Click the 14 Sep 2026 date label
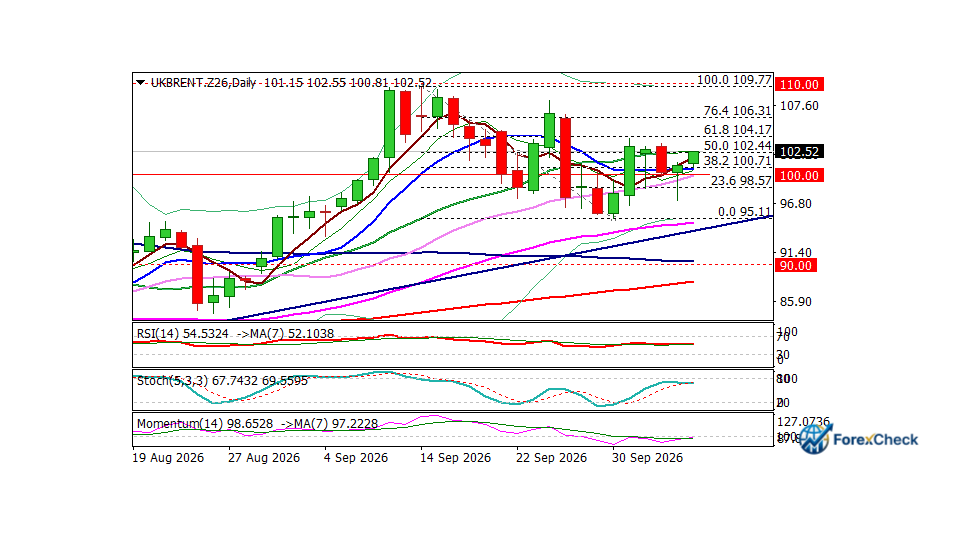 coord(456,458)
